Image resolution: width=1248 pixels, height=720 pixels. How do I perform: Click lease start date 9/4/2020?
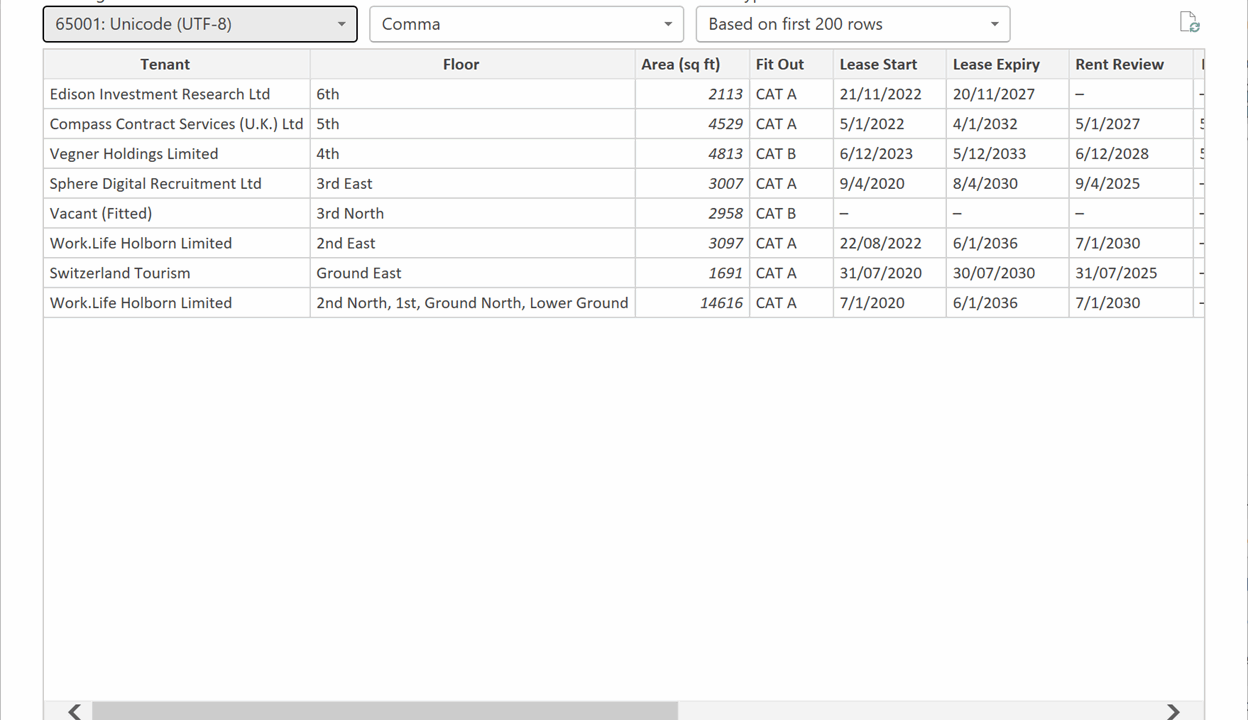pyautogui.click(x=889, y=184)
